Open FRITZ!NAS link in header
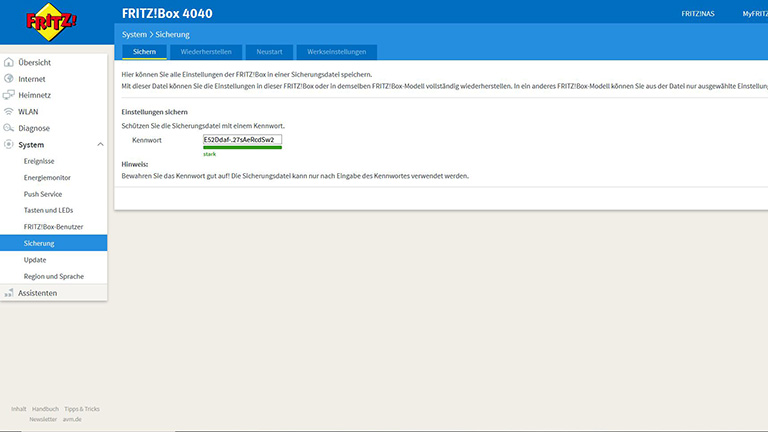The height and width of the screenshot is (432, 768). click(x=698, y=13)
